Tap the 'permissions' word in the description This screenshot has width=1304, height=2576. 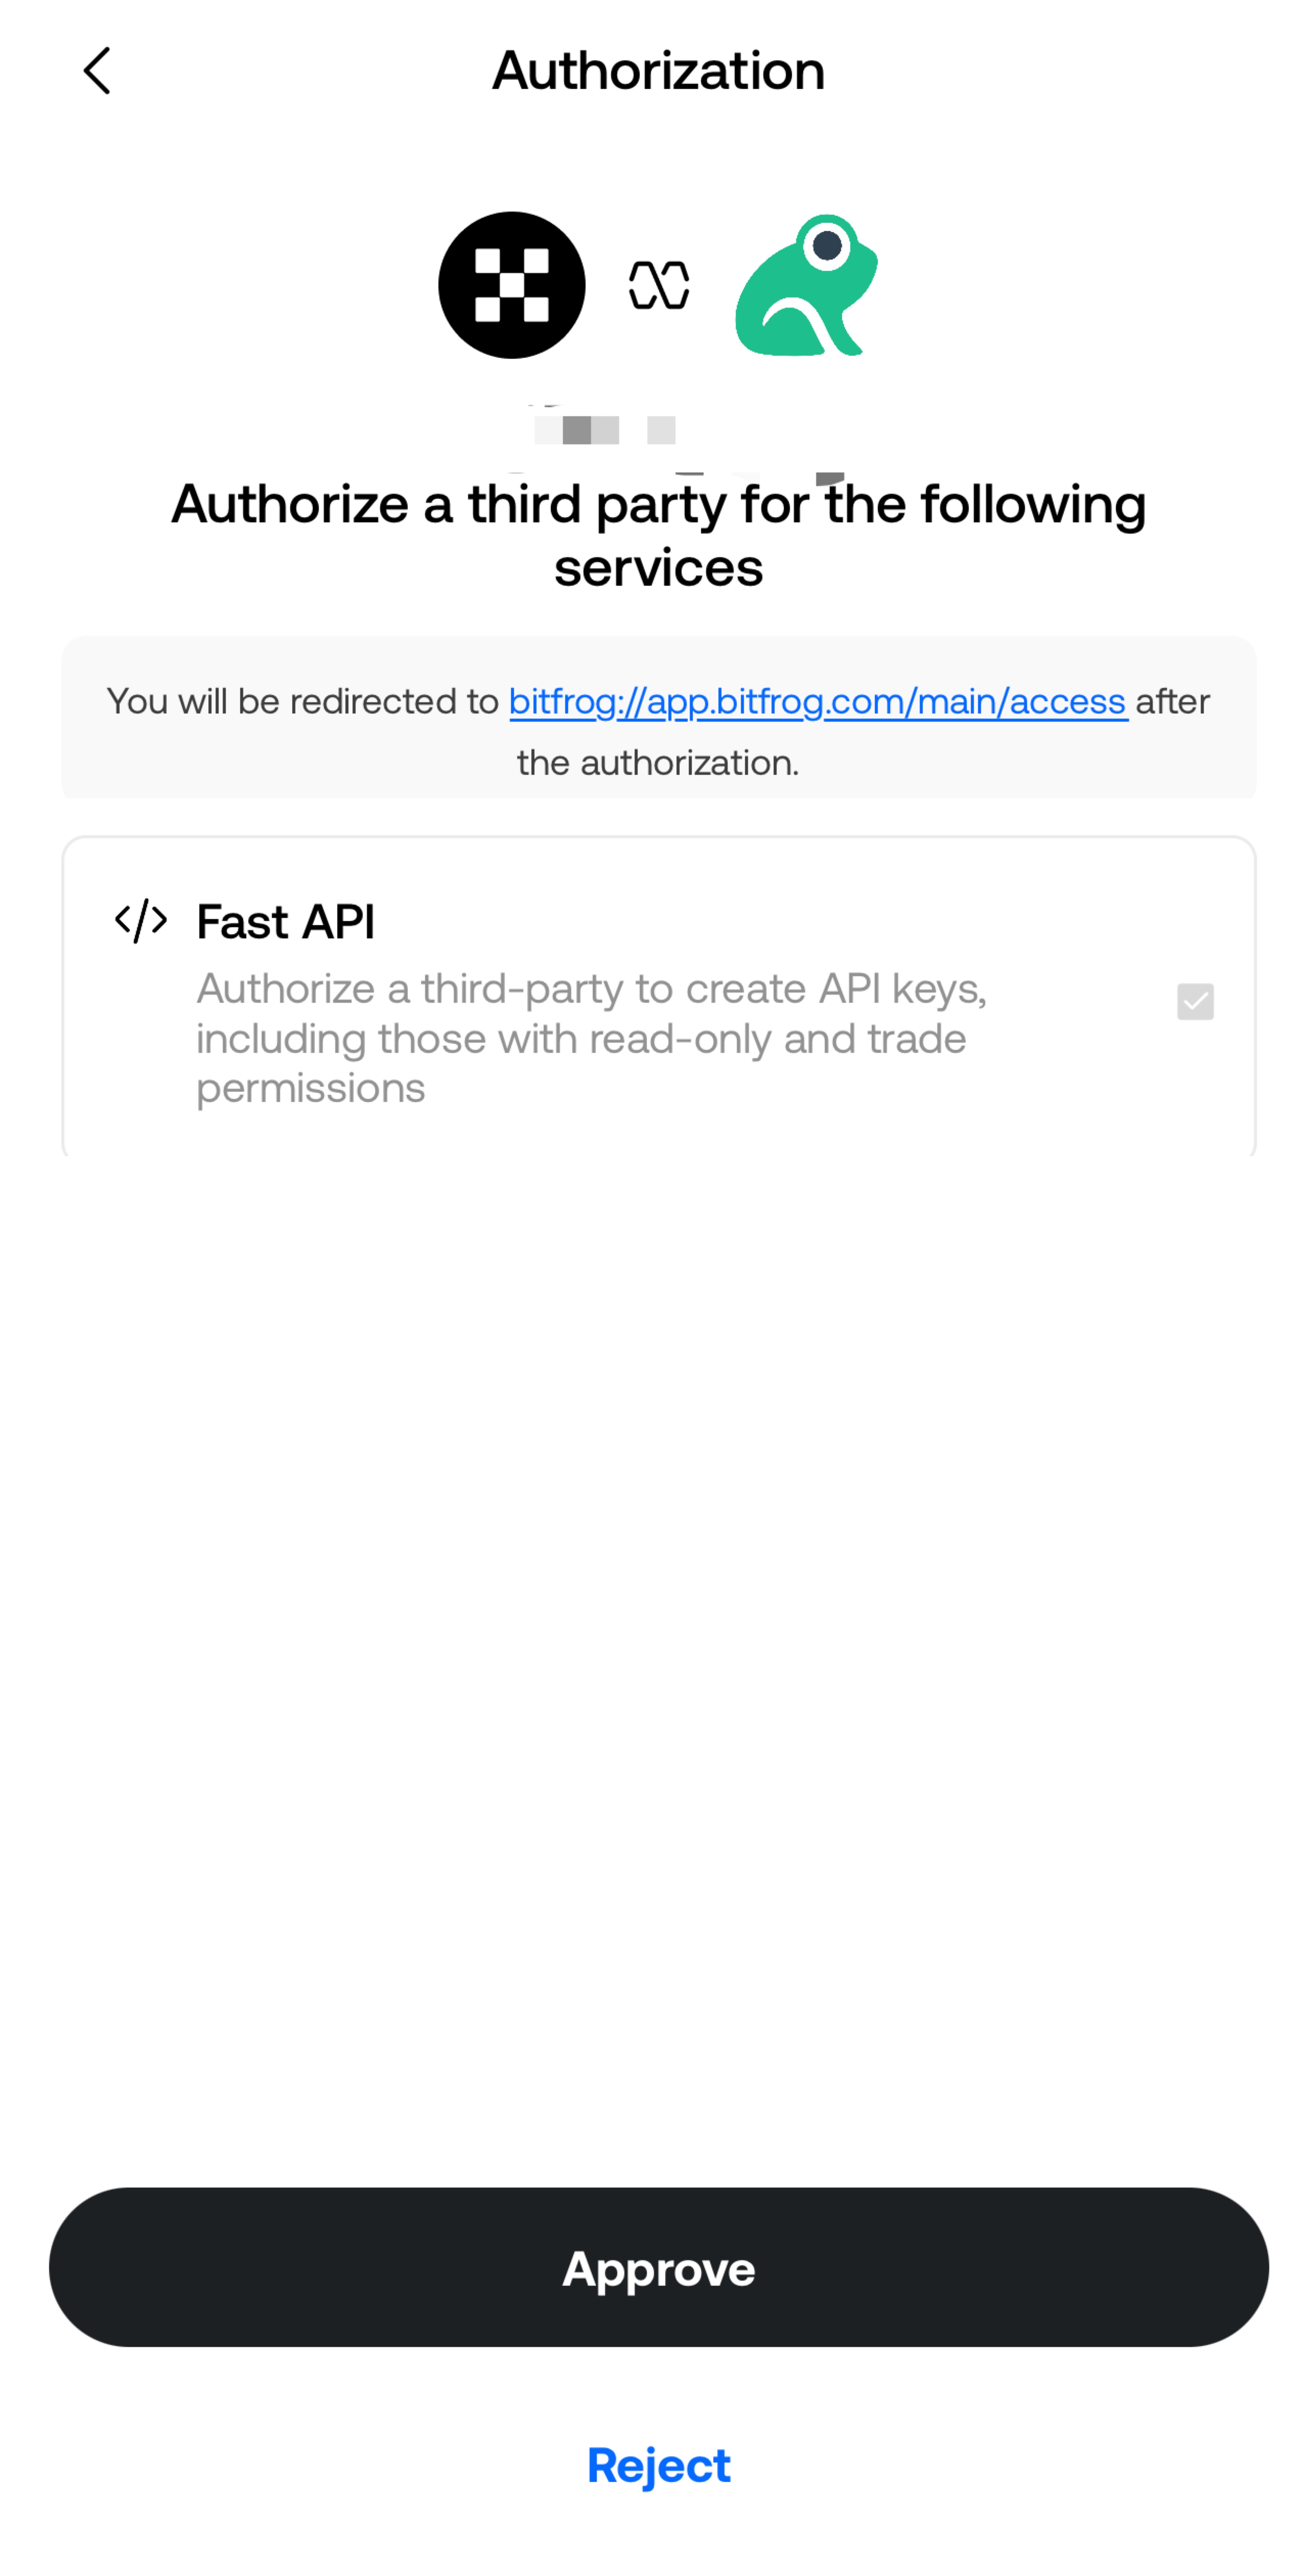(x=311, y=1088)
